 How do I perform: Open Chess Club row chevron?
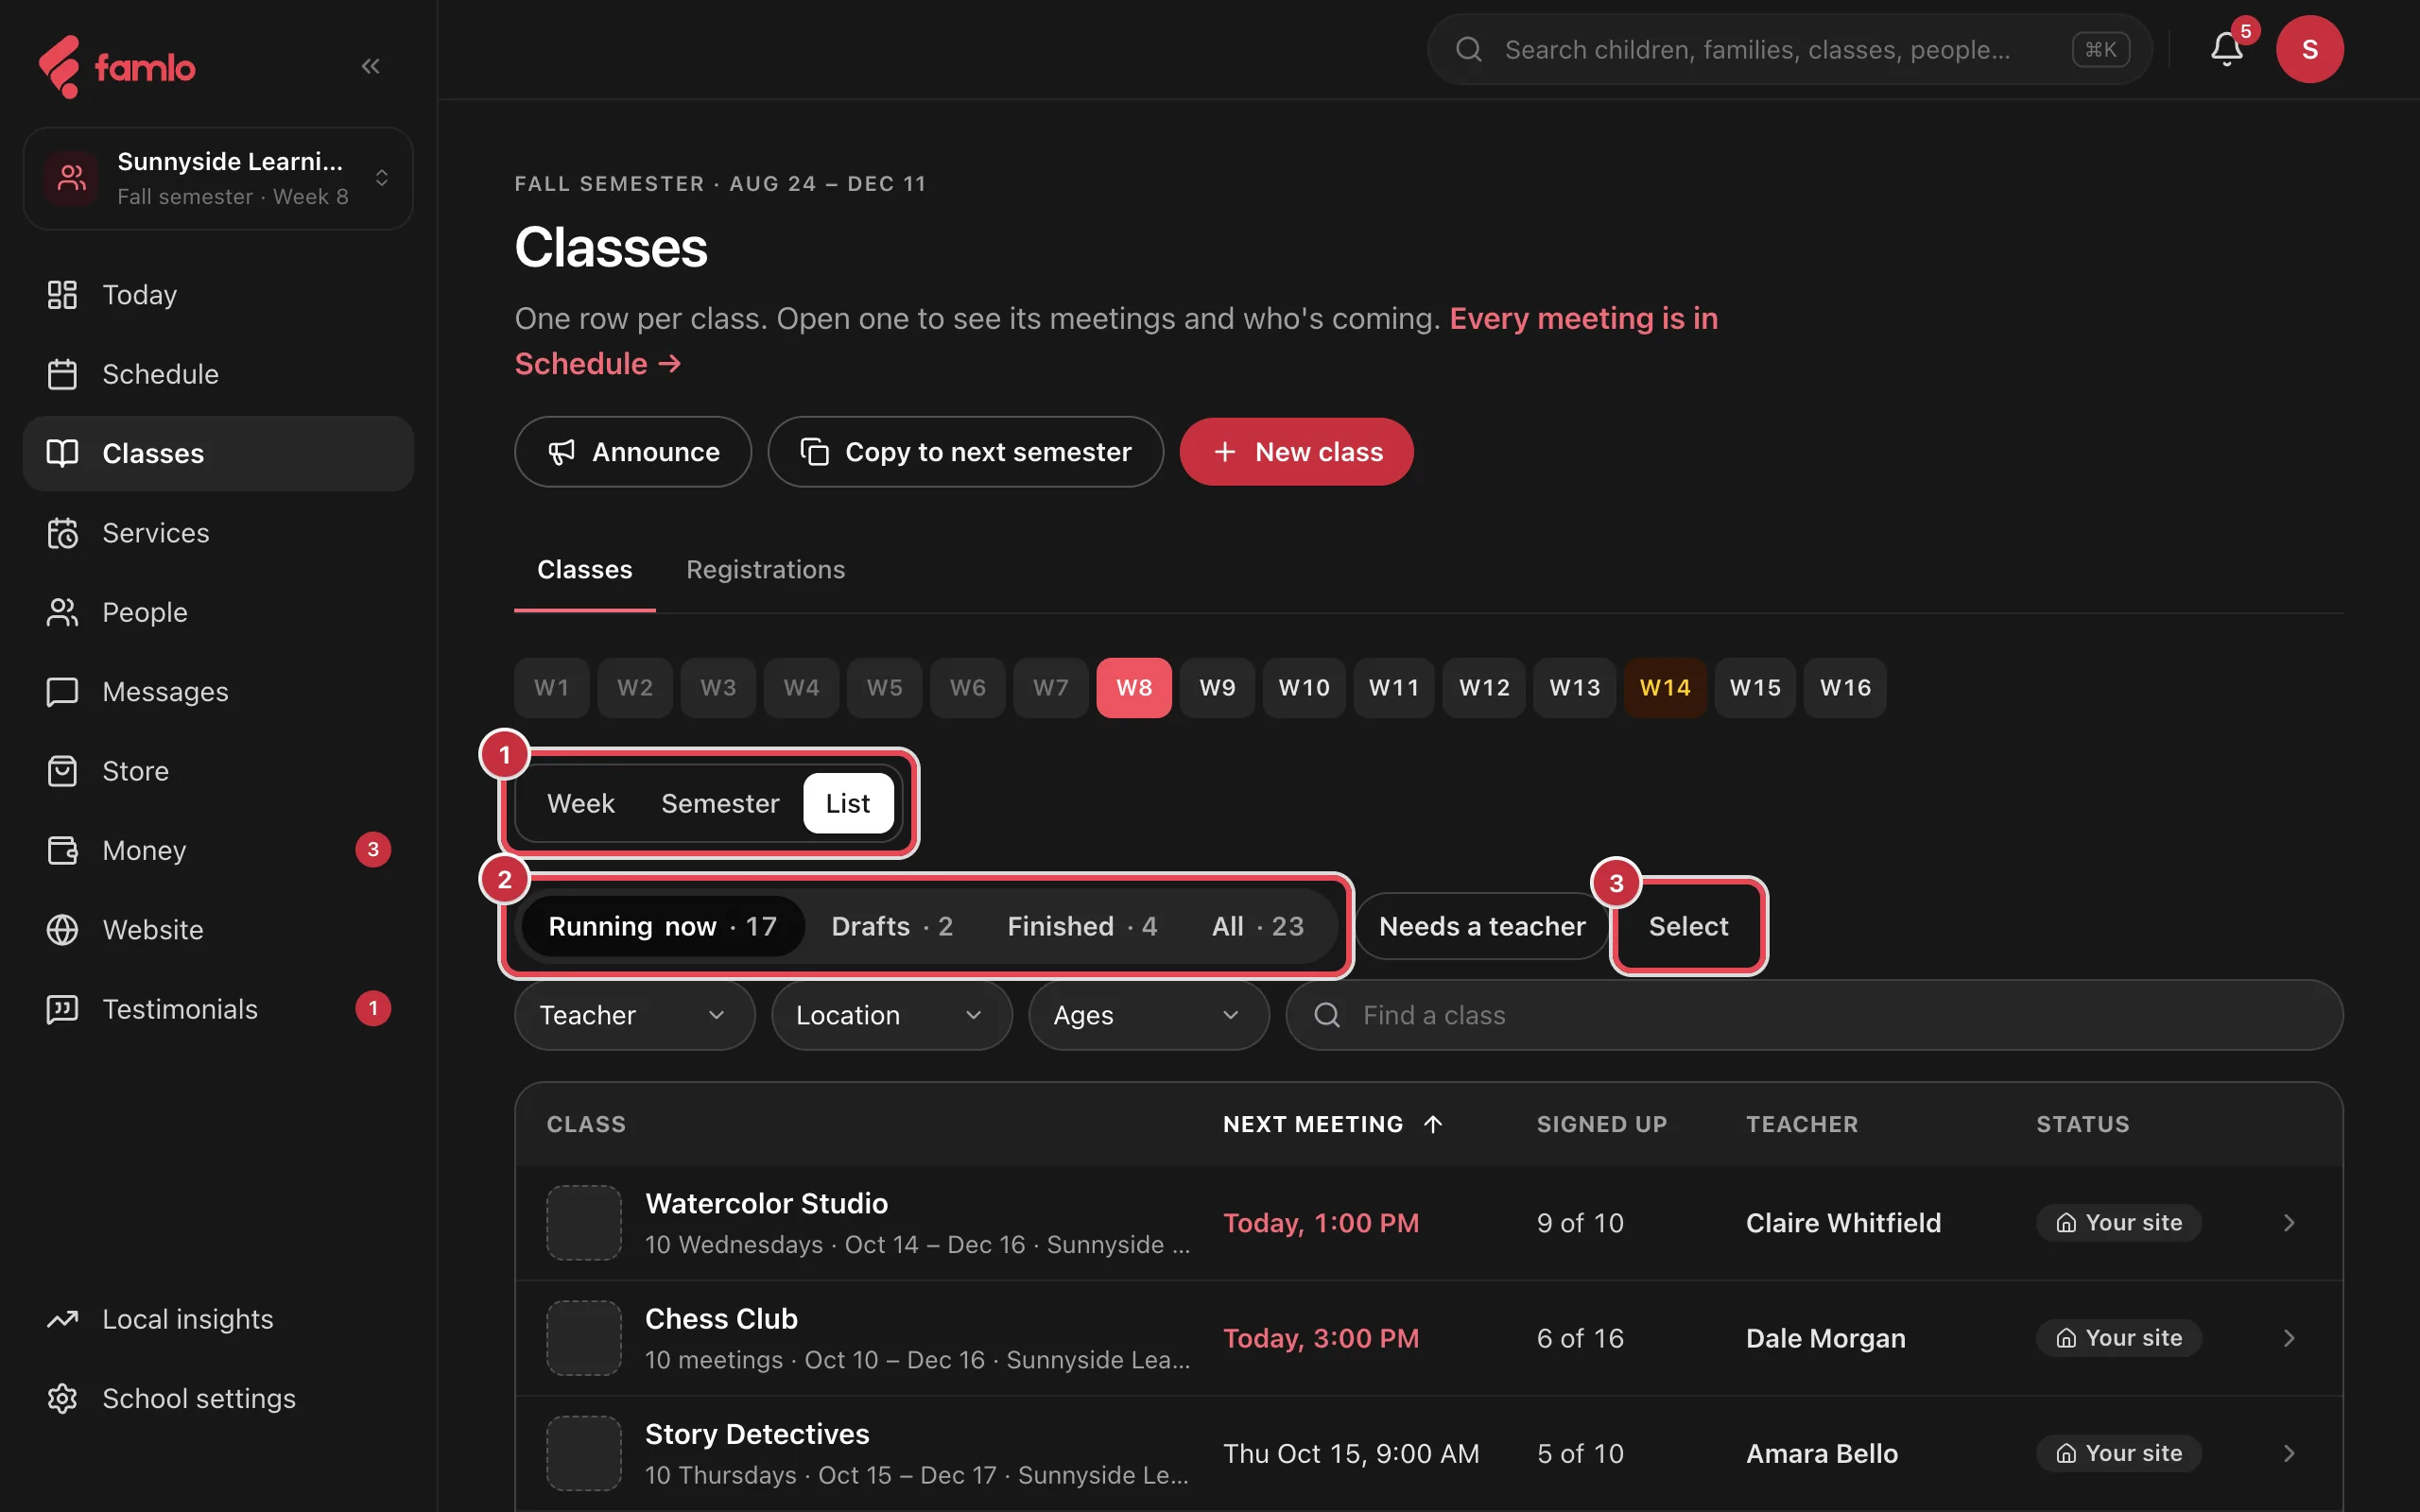coord(2288,1338)
